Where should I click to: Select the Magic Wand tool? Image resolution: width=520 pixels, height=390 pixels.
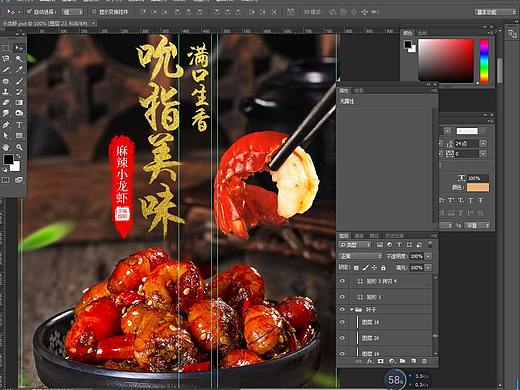19,59
